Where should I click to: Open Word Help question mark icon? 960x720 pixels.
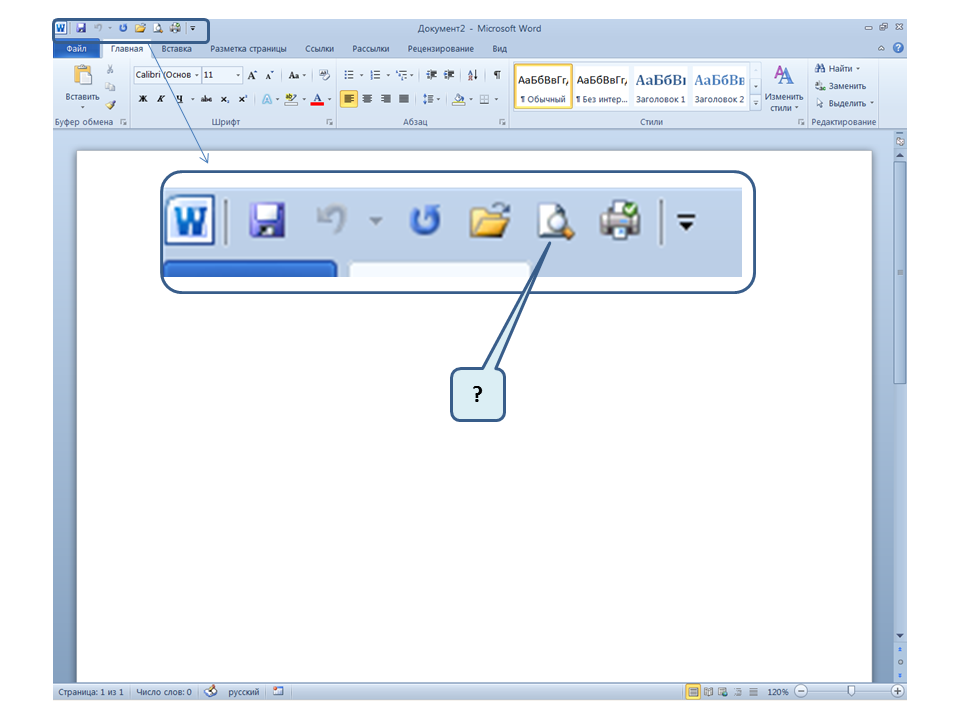(x=898, y=48)
